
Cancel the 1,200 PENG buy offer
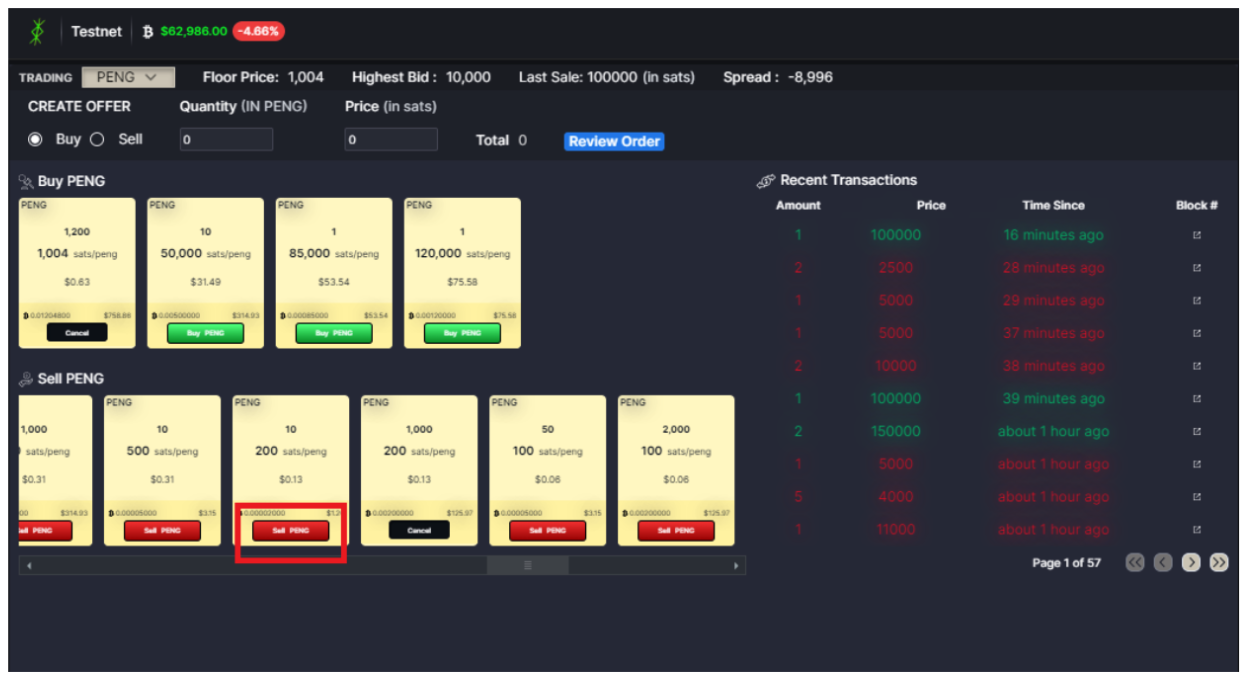(x=77, y=333)
